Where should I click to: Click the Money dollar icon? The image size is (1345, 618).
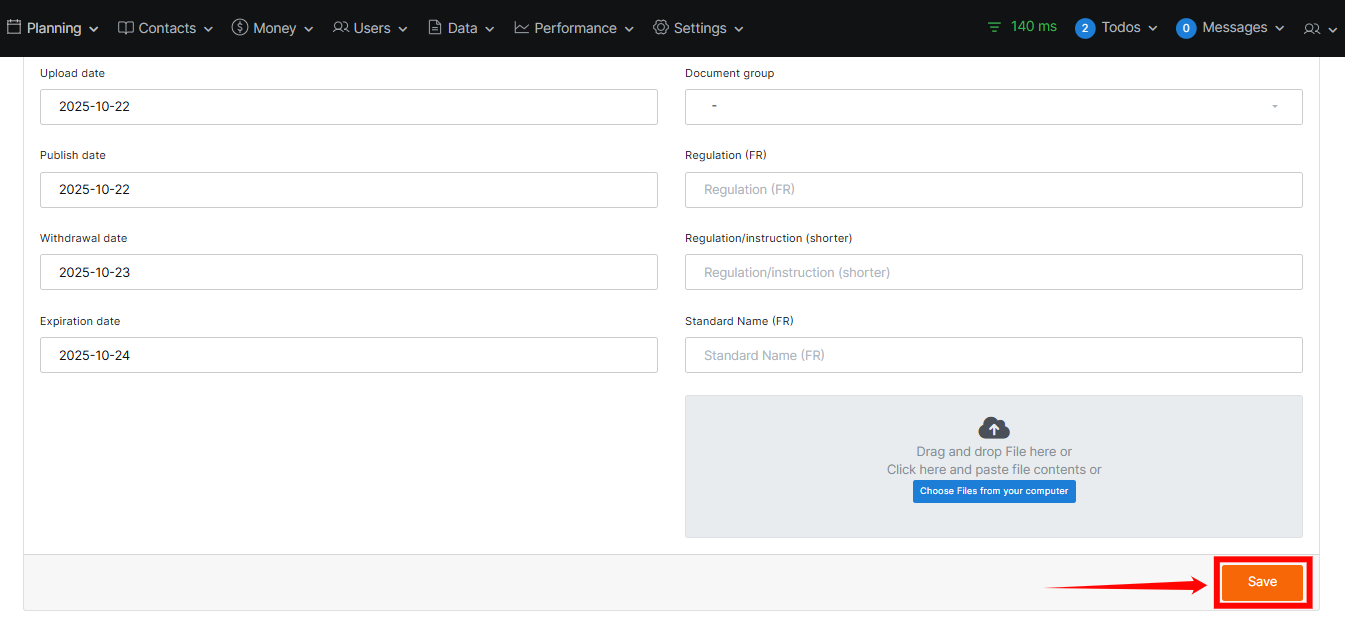240,28
